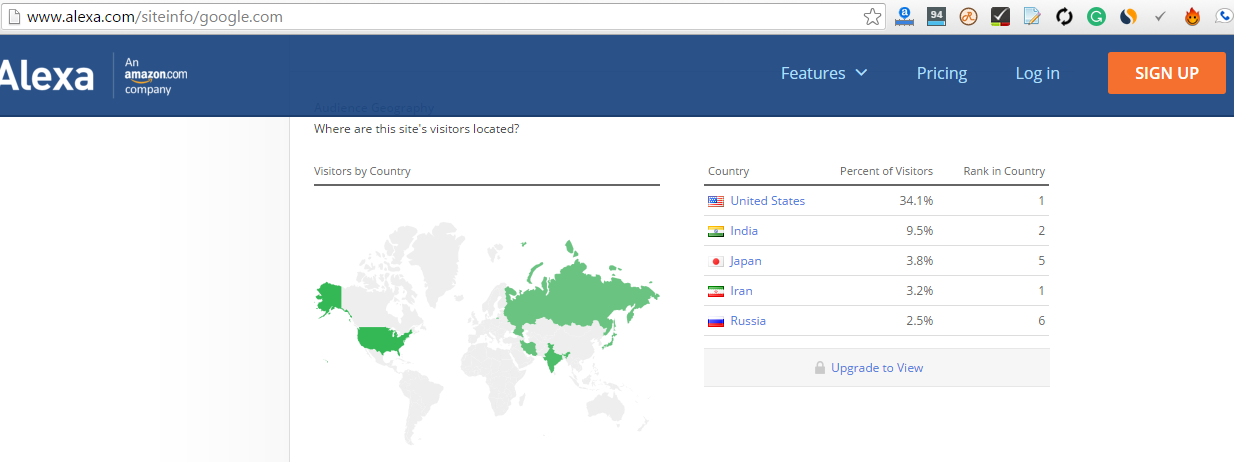
Task: Click the Upgrade to View link
Action: 877,368
